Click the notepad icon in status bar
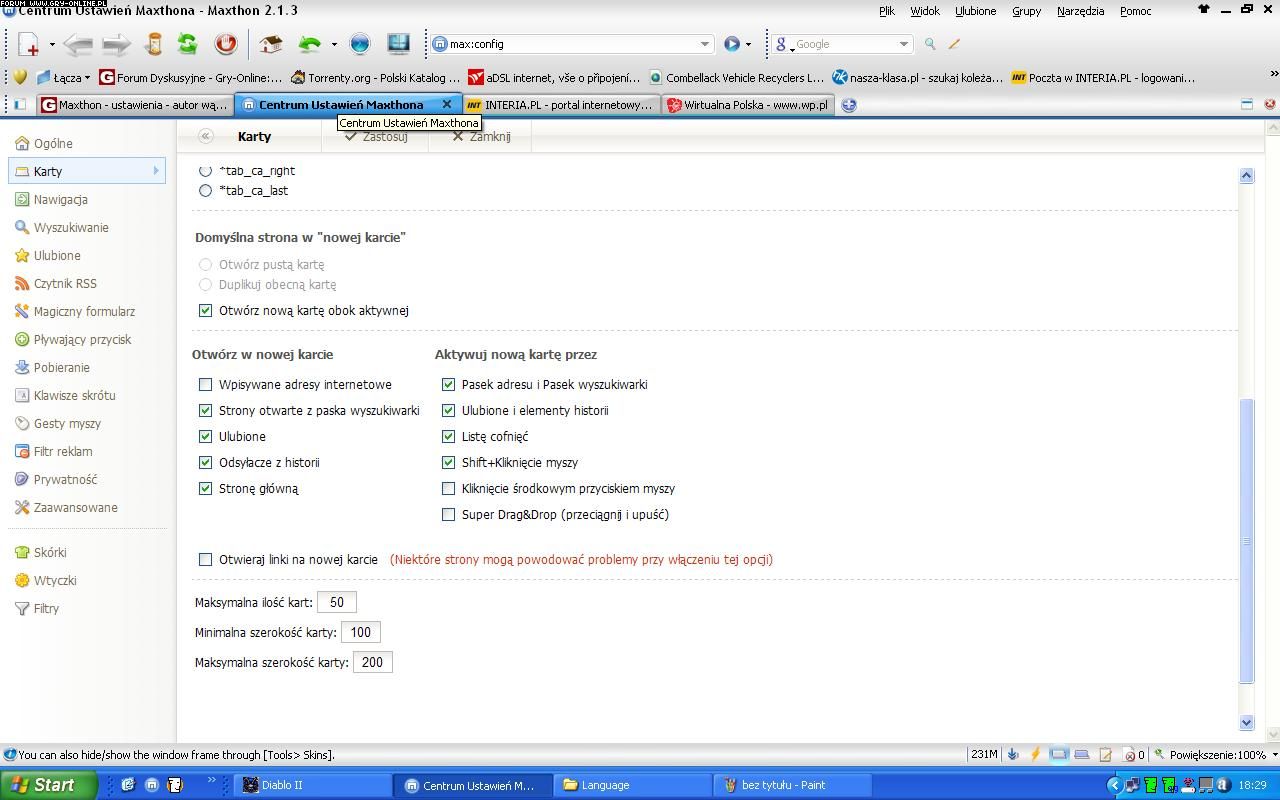 1105,754
